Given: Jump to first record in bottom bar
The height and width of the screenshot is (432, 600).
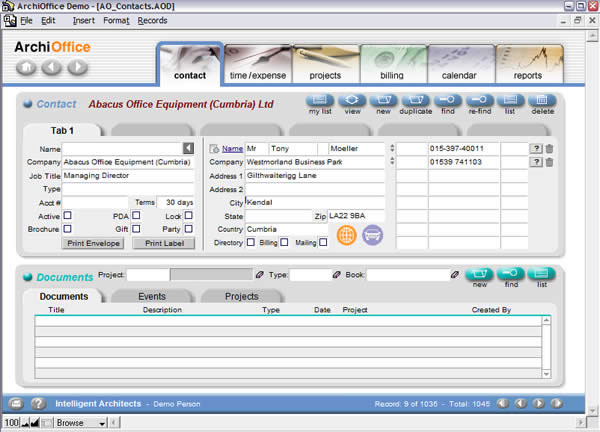Looking at the screenshot, I should 503,403.
